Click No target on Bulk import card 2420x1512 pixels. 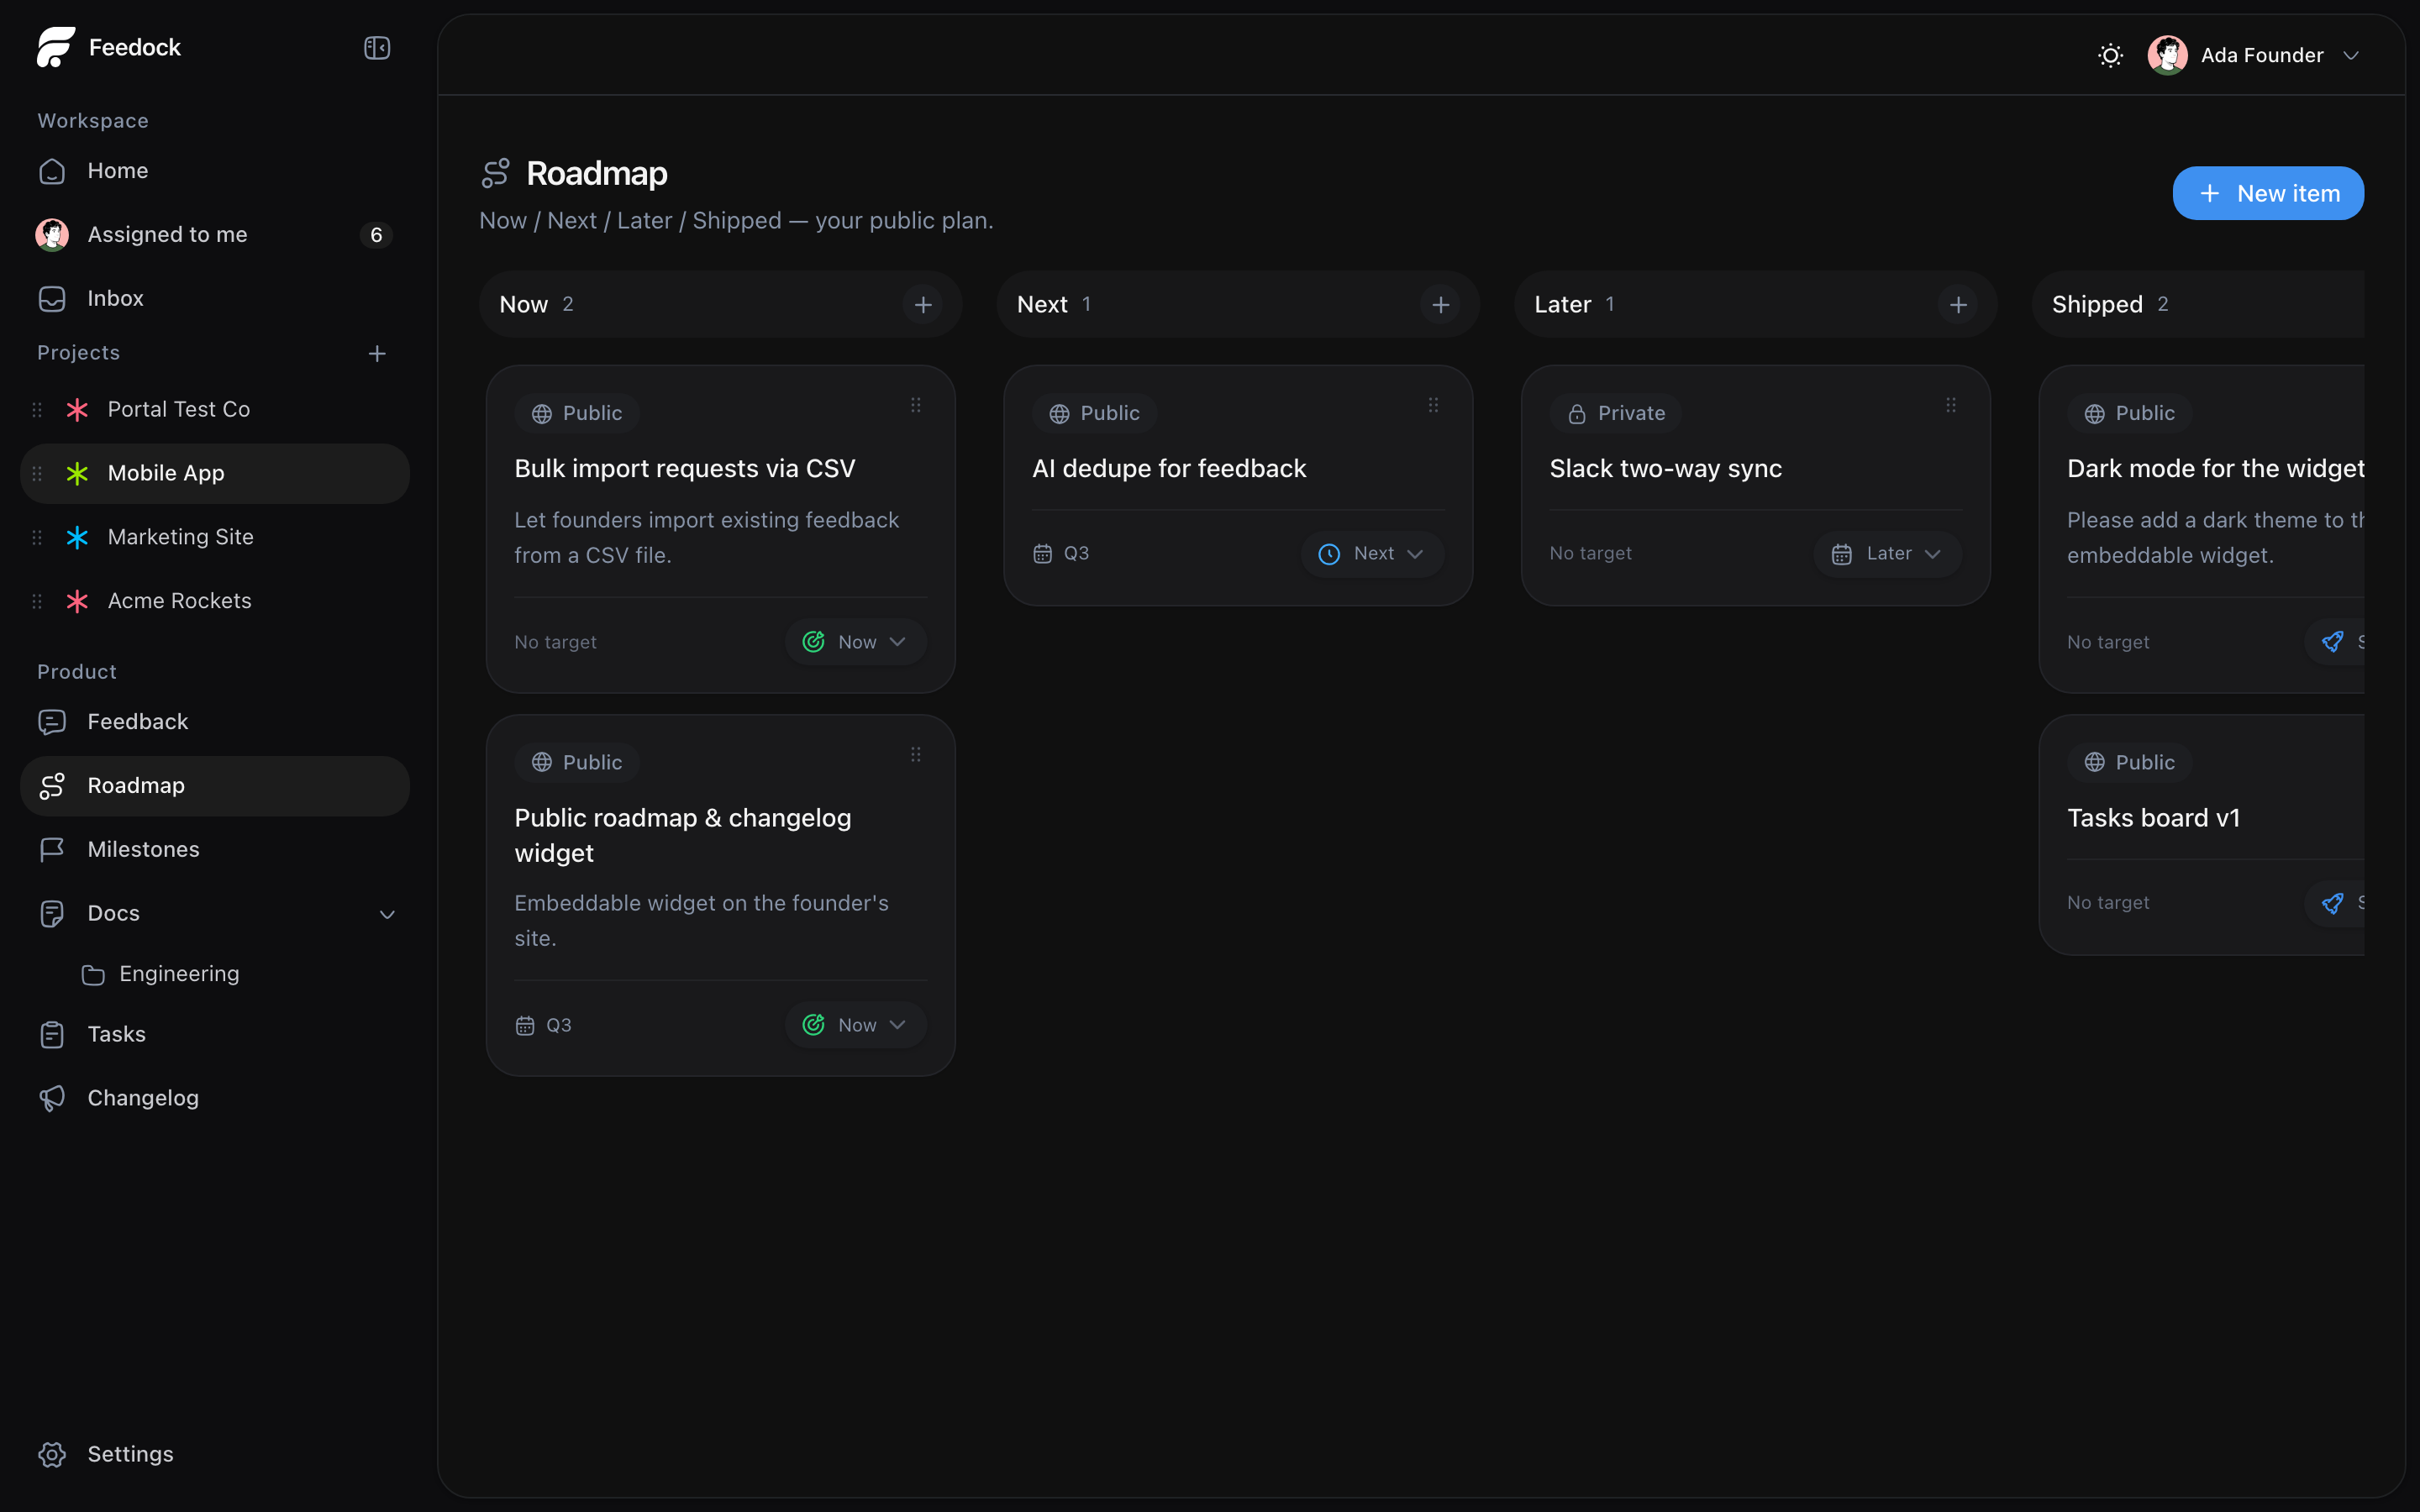[x=555, y=642]
